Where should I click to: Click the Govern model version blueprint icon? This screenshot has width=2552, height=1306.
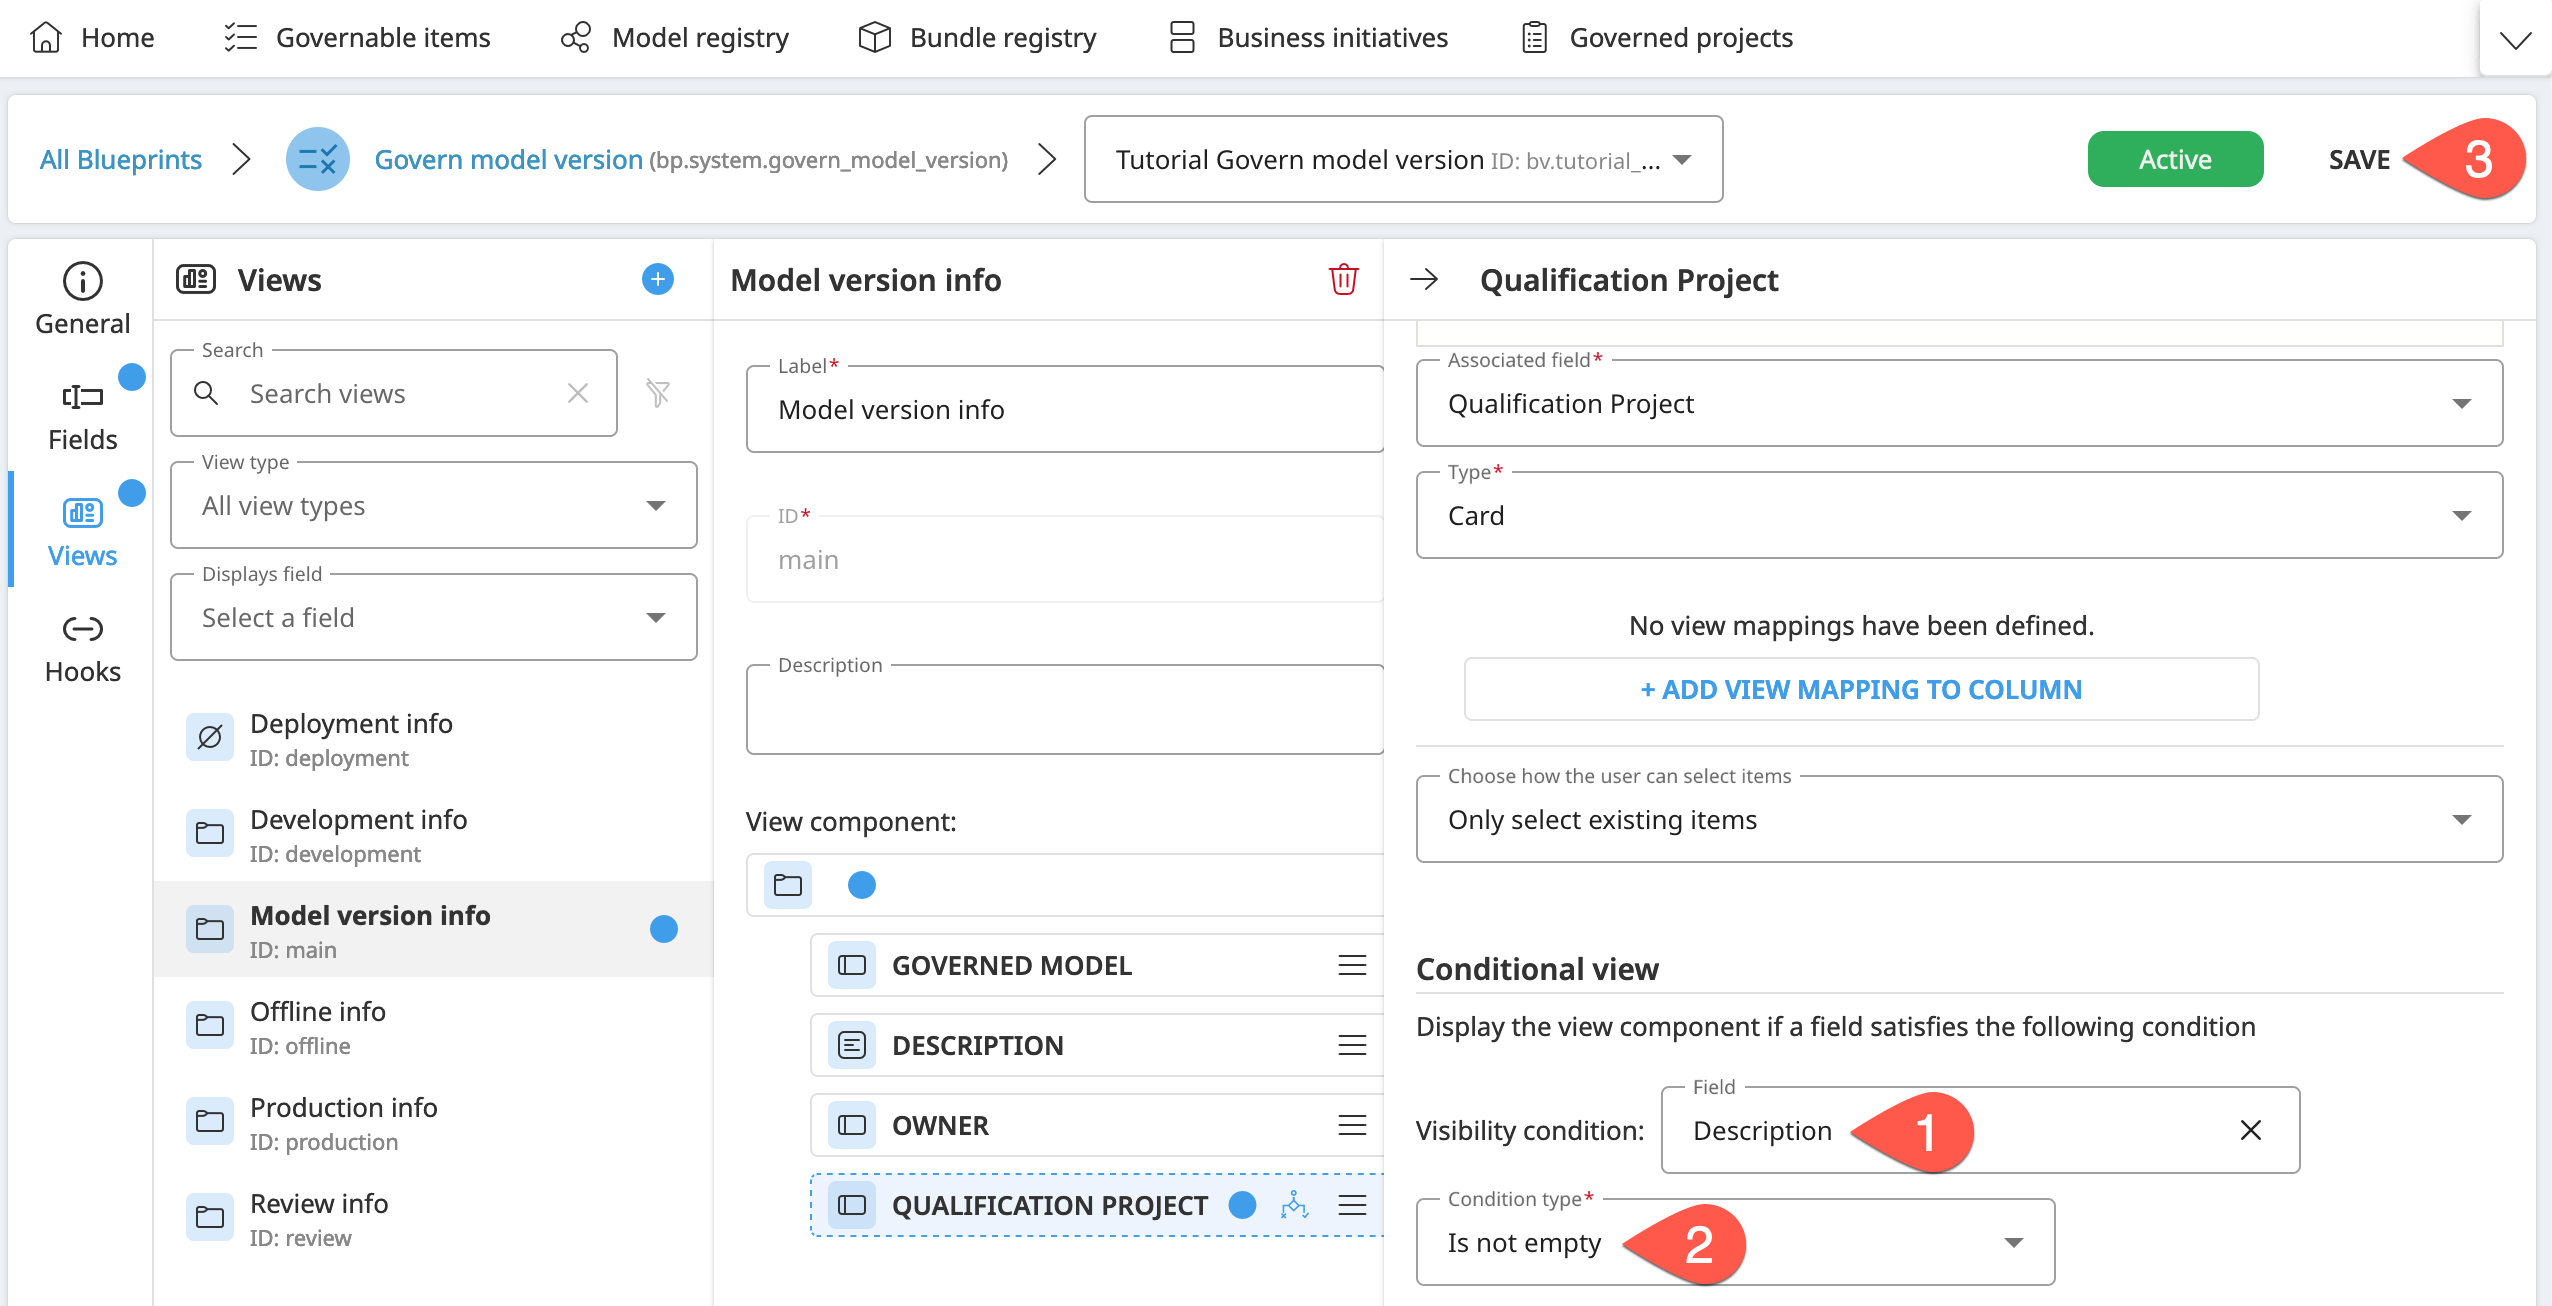pyautogui.click(x=317, y=159)
